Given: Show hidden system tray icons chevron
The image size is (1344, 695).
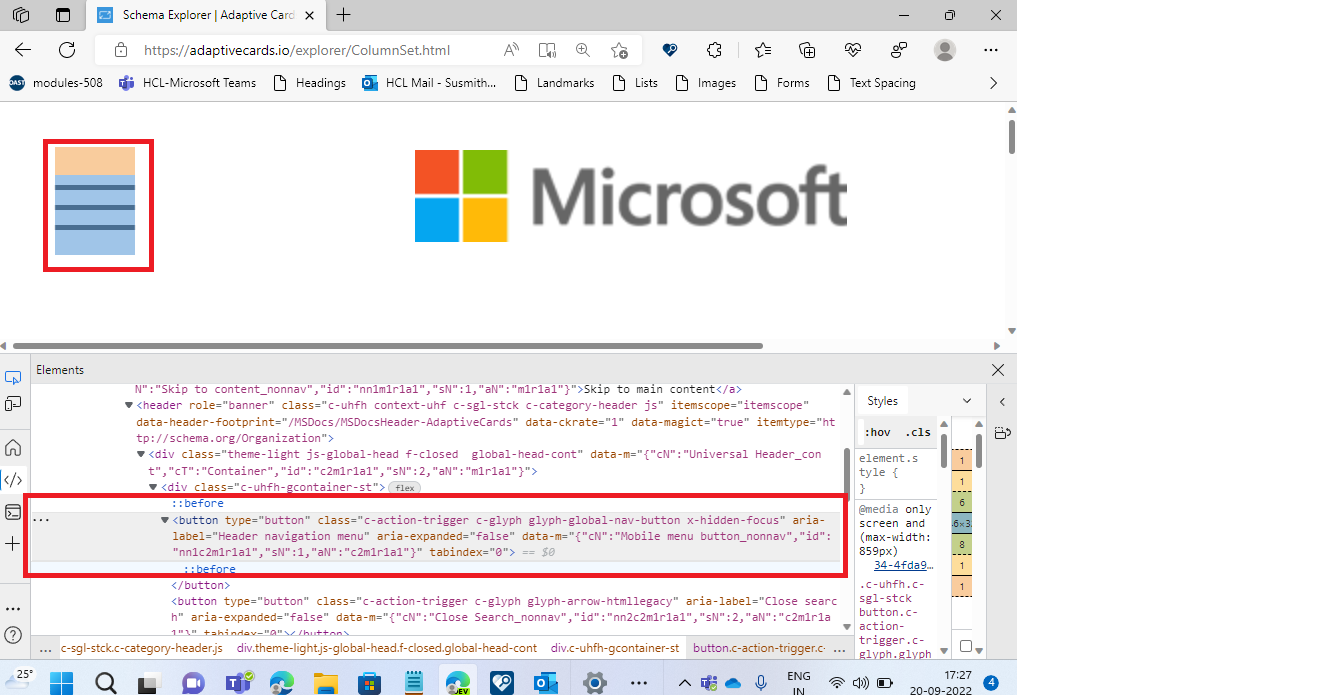Looking at the screenshot, I should click(685, 683).
